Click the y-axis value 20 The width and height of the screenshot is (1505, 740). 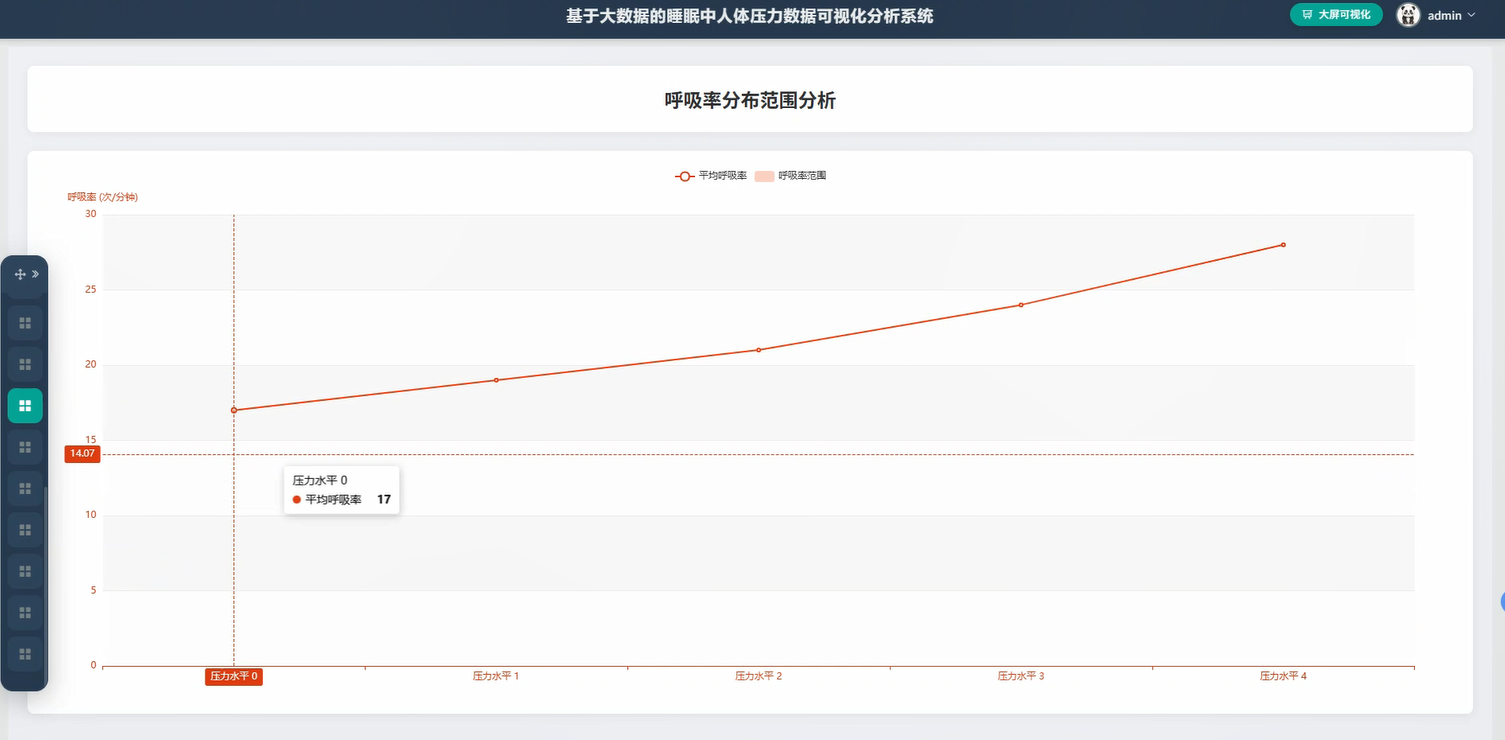click(x=91, y=365)
